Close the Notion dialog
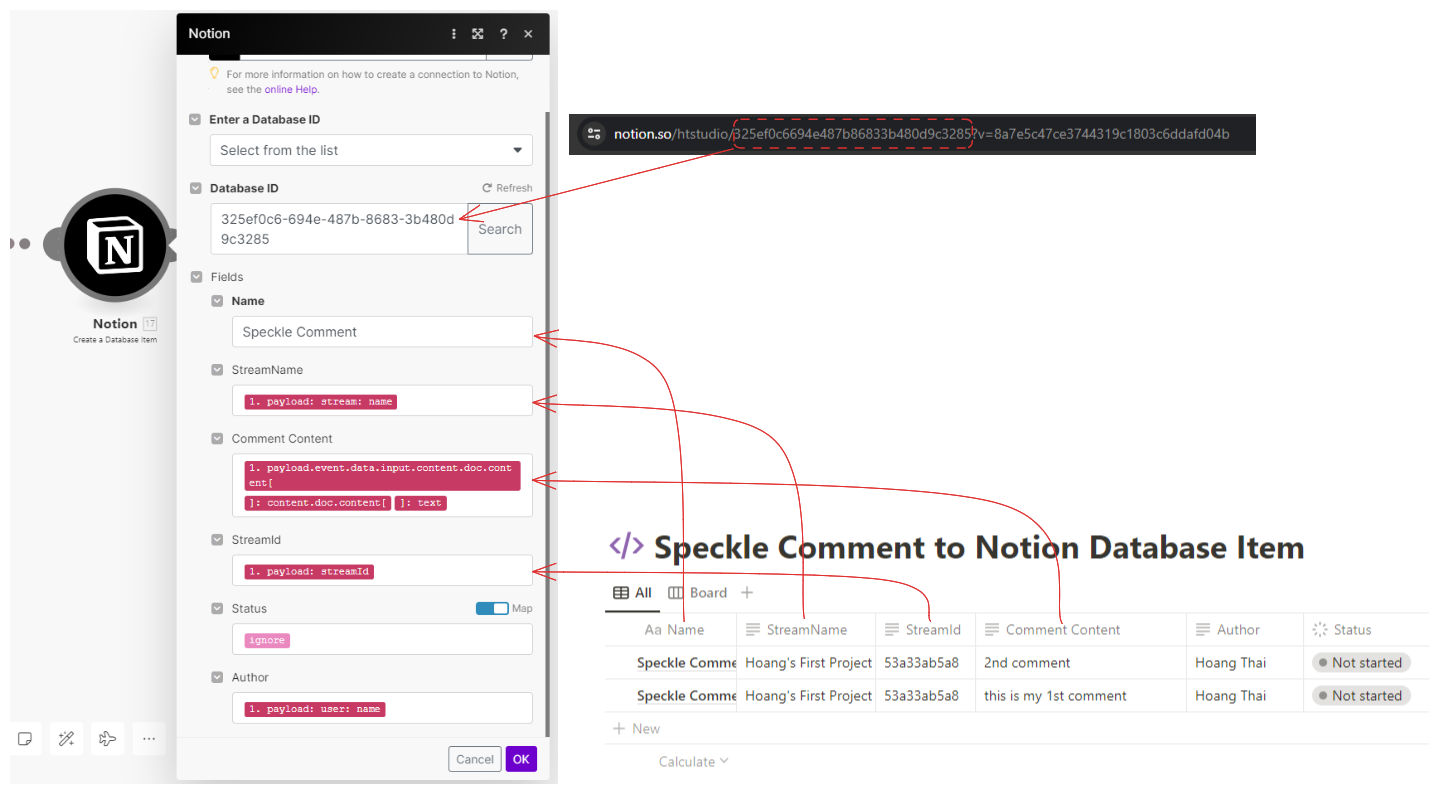The height and width of the screenshot is (794, 1439). coord(528,34)
